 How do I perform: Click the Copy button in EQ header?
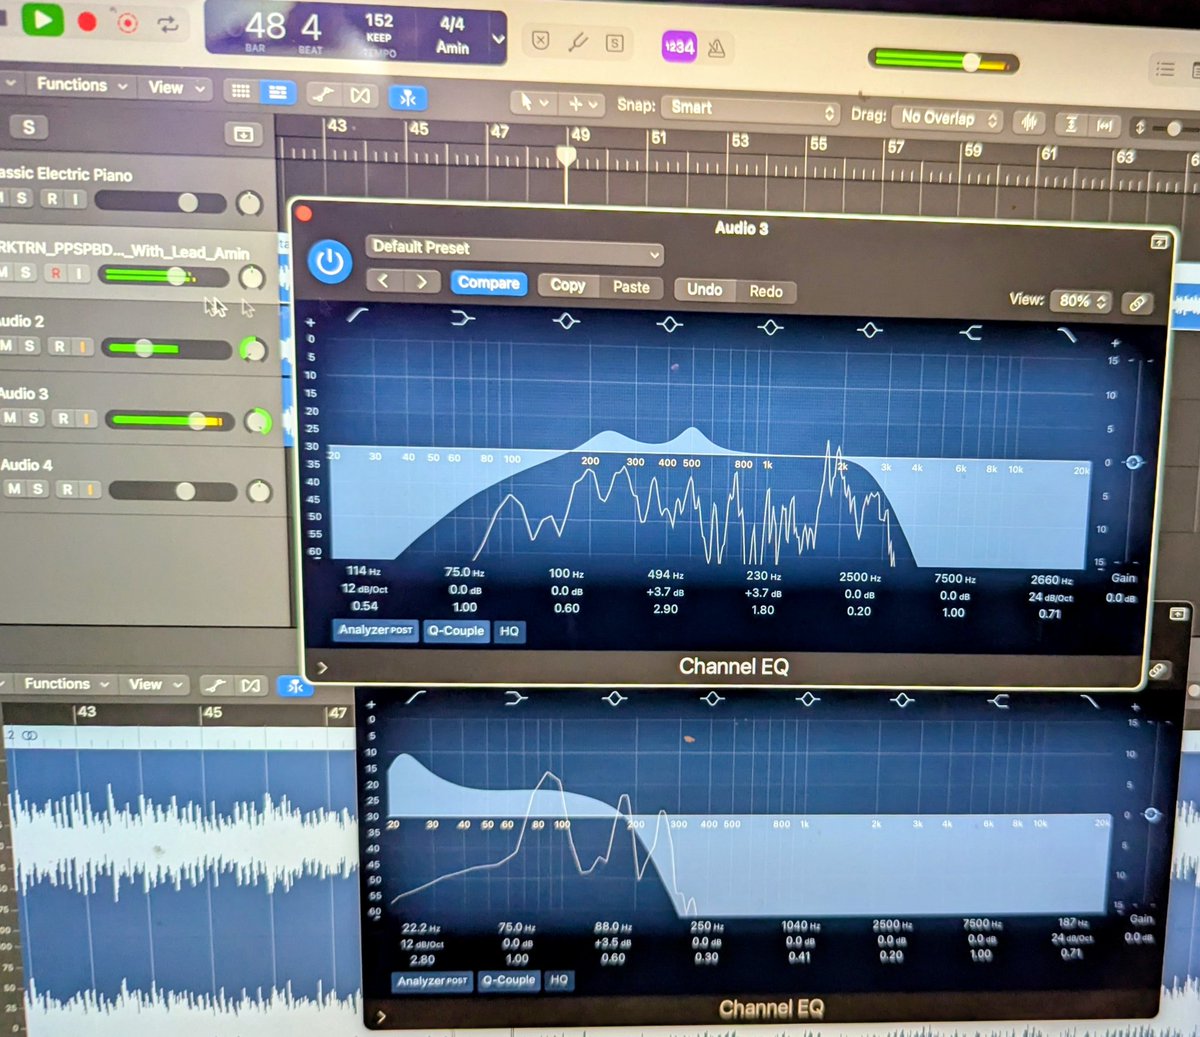pos(567,285)
